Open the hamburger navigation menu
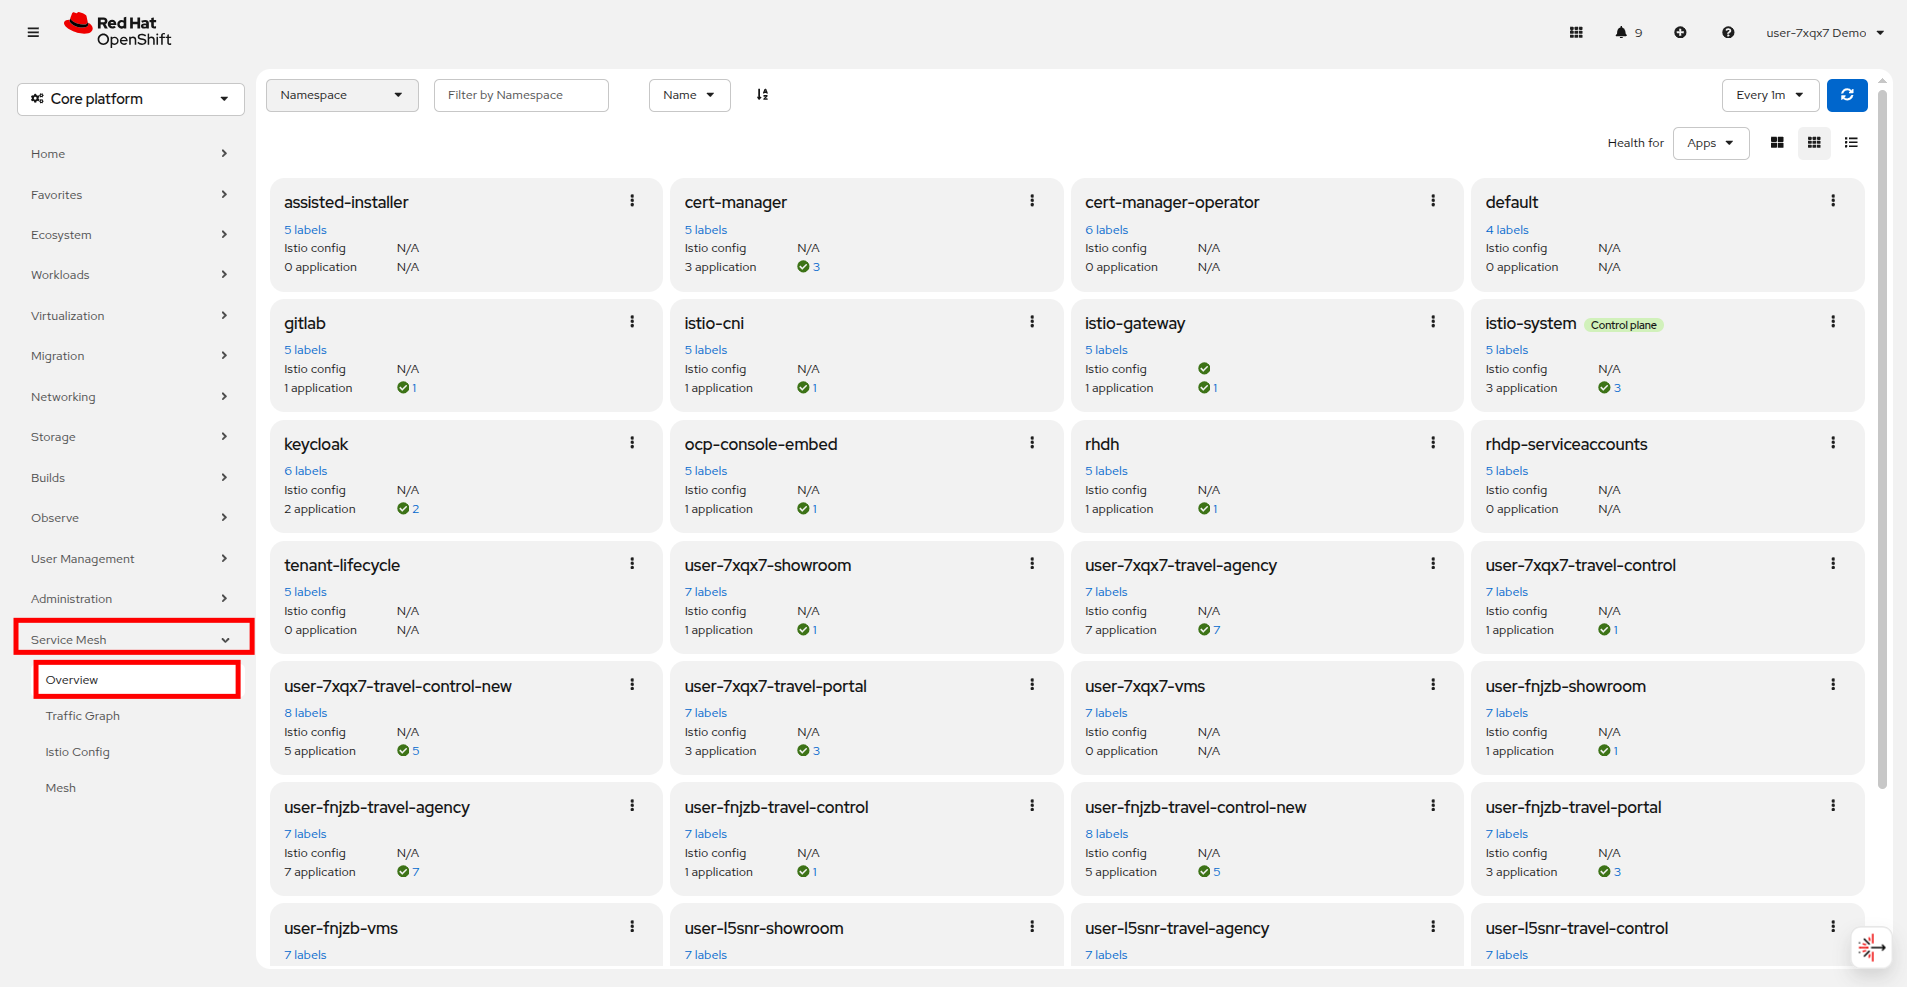Image resolution: width=1907 pixels, height=987 pixels. [33, 32]
